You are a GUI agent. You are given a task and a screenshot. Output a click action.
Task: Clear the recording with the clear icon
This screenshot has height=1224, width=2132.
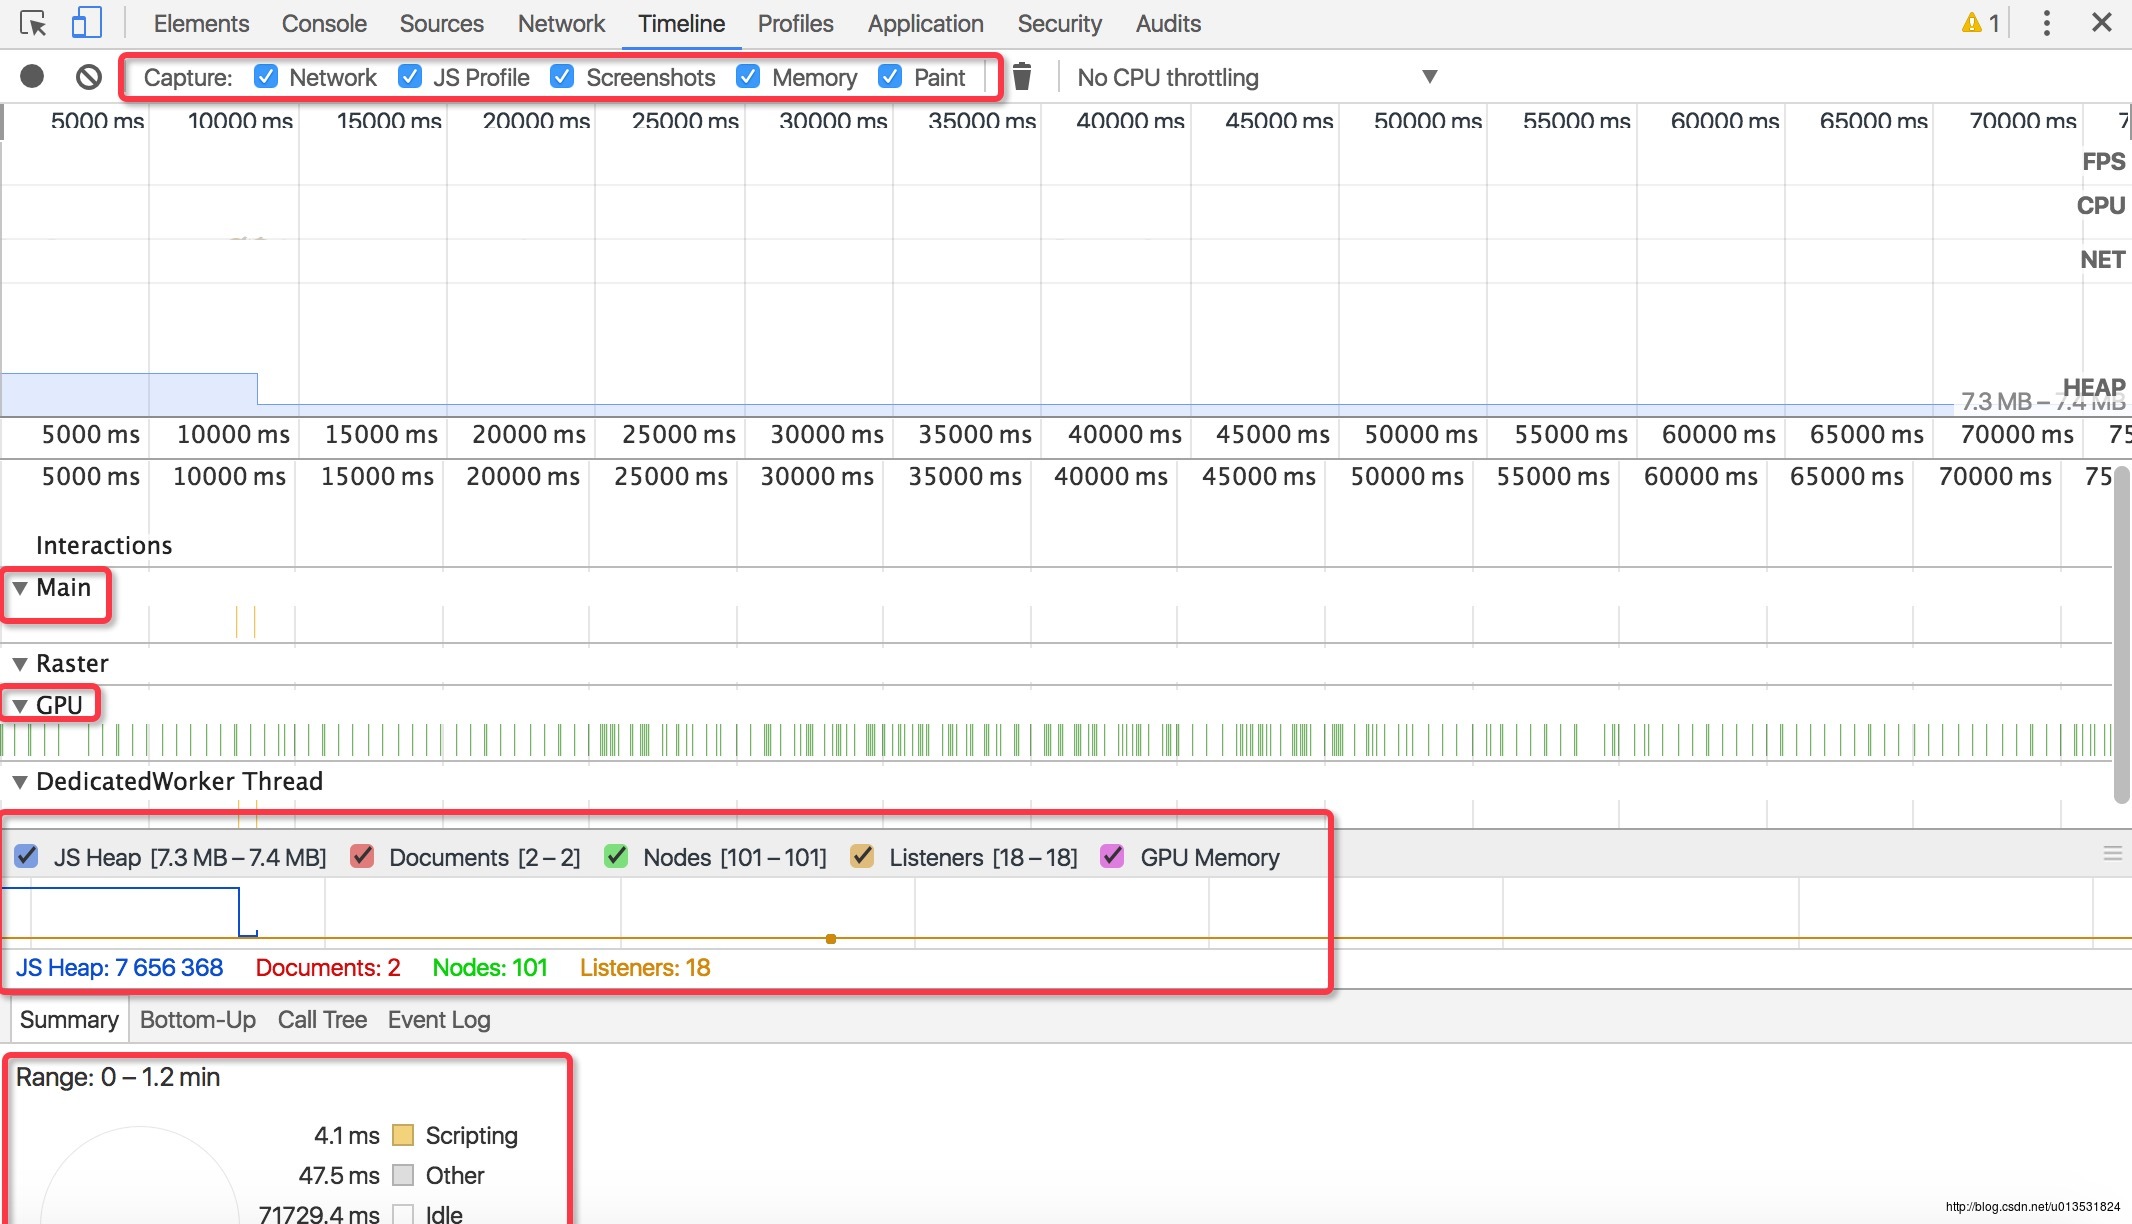(x=89, y=76)
